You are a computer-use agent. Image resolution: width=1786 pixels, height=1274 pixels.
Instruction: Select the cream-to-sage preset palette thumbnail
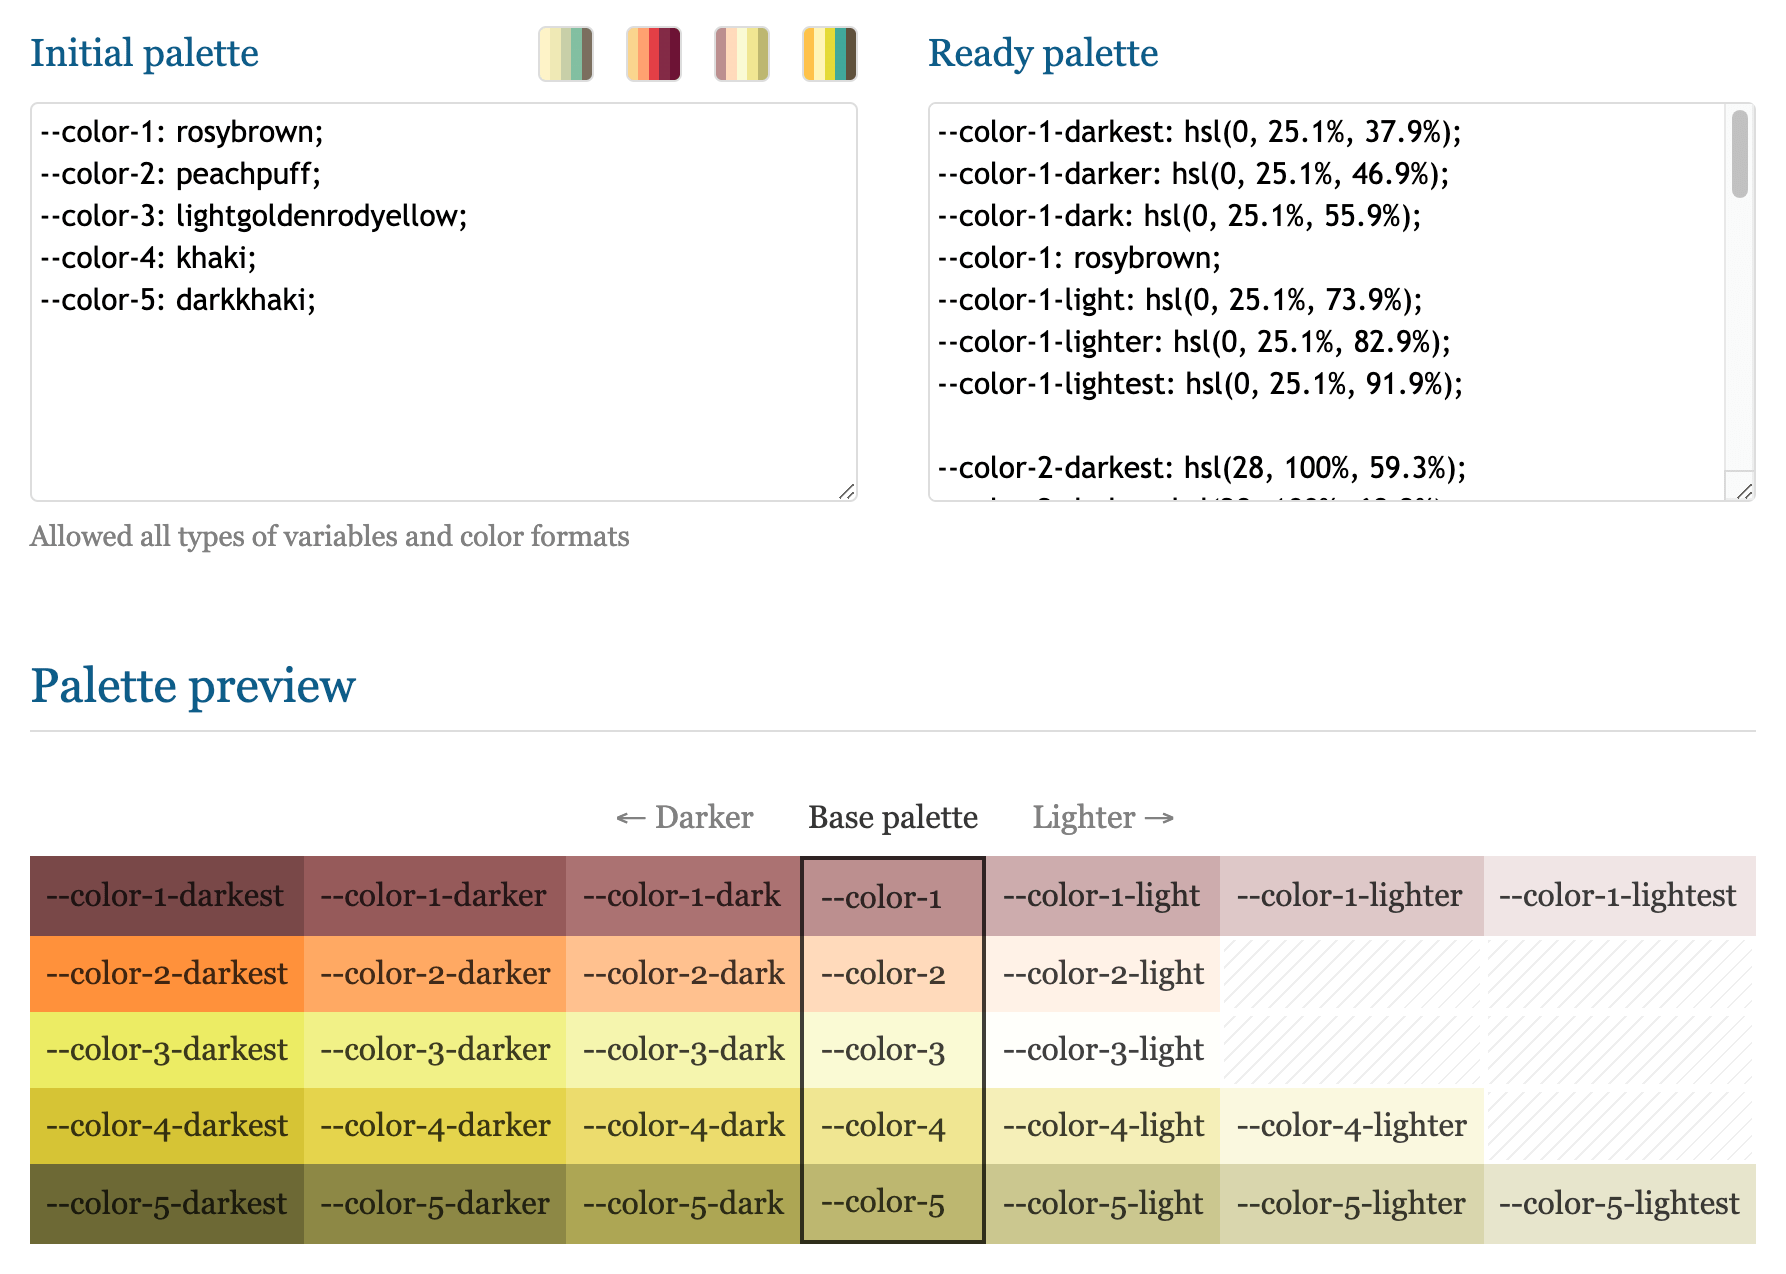[x=566, y=54]
